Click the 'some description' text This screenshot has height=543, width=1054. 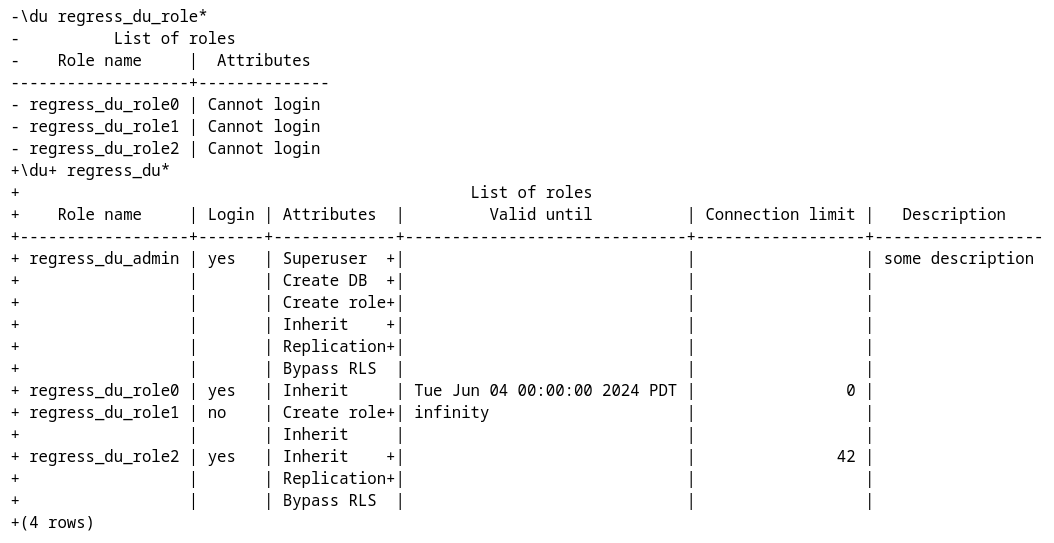click(x=958, y=258)
